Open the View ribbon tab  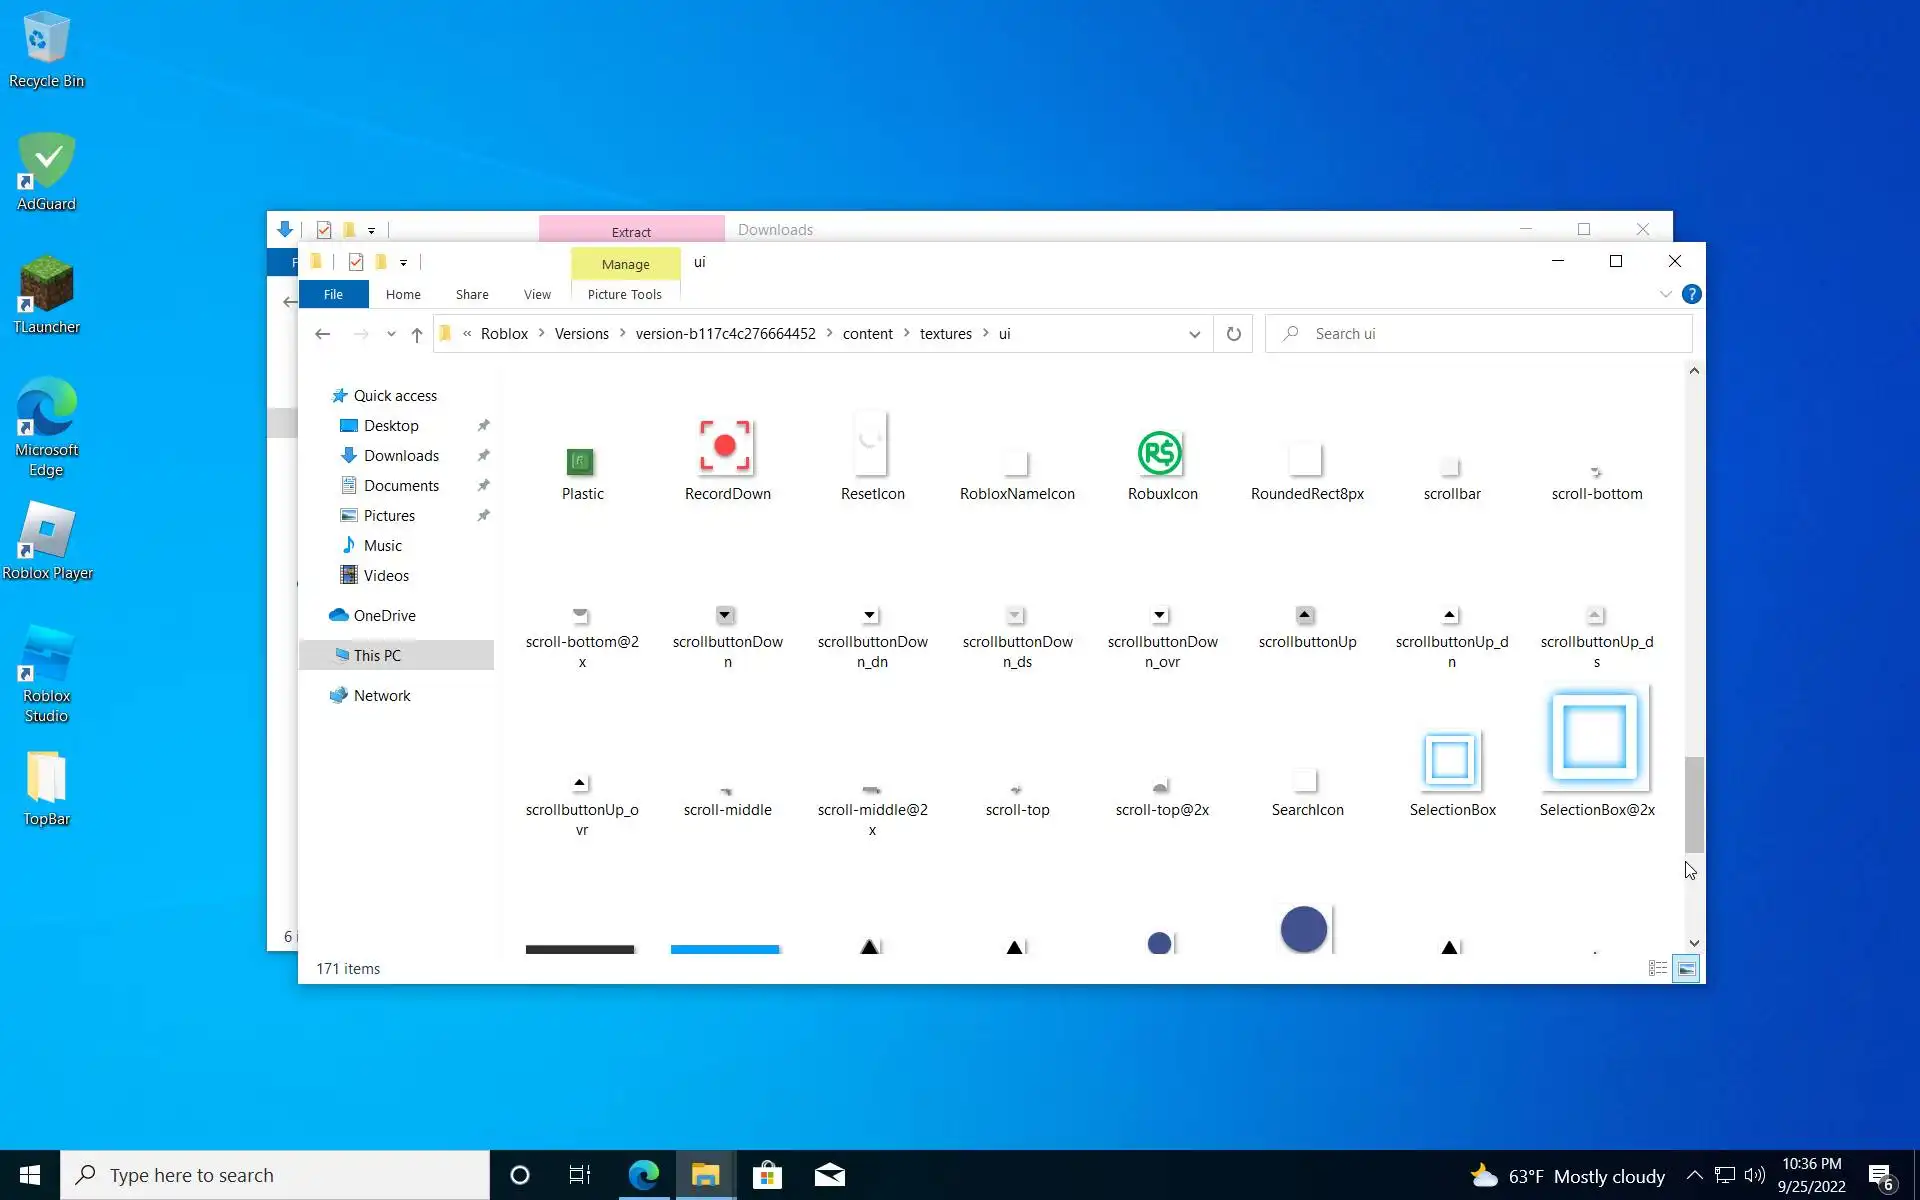(537, 294)
